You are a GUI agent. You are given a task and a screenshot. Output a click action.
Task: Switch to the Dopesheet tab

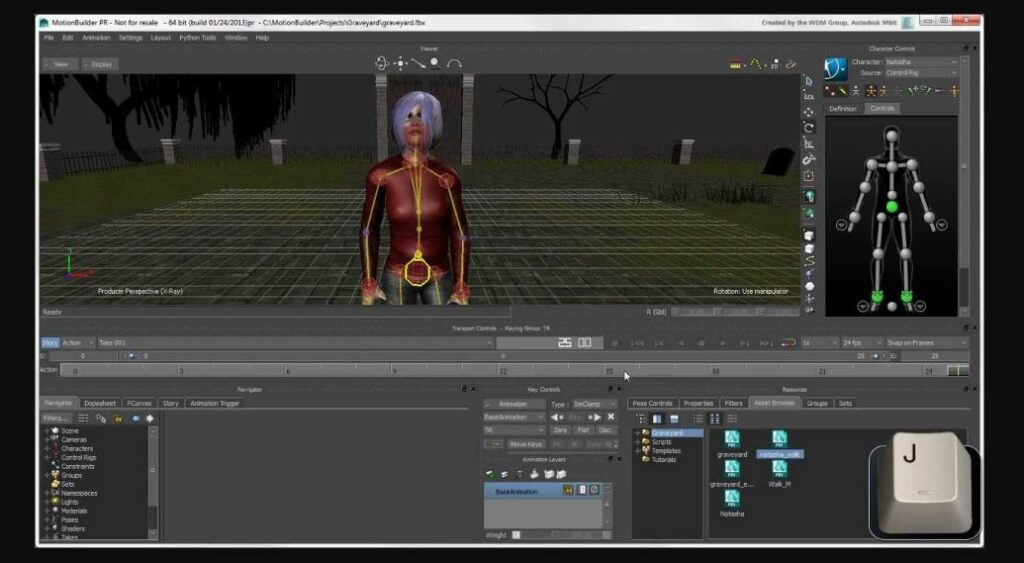coord(100,404)
